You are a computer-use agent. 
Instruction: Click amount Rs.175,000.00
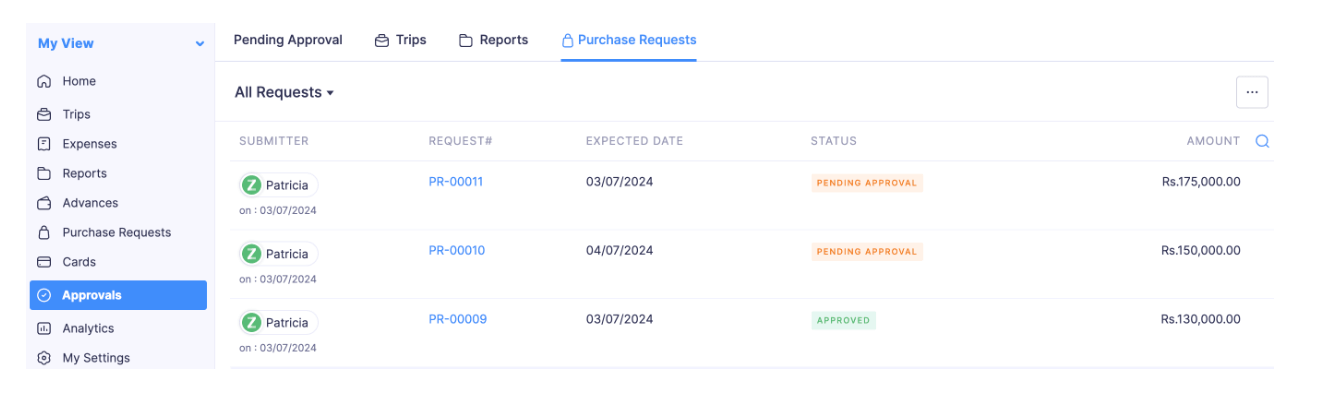click(x=1201, y=182)
